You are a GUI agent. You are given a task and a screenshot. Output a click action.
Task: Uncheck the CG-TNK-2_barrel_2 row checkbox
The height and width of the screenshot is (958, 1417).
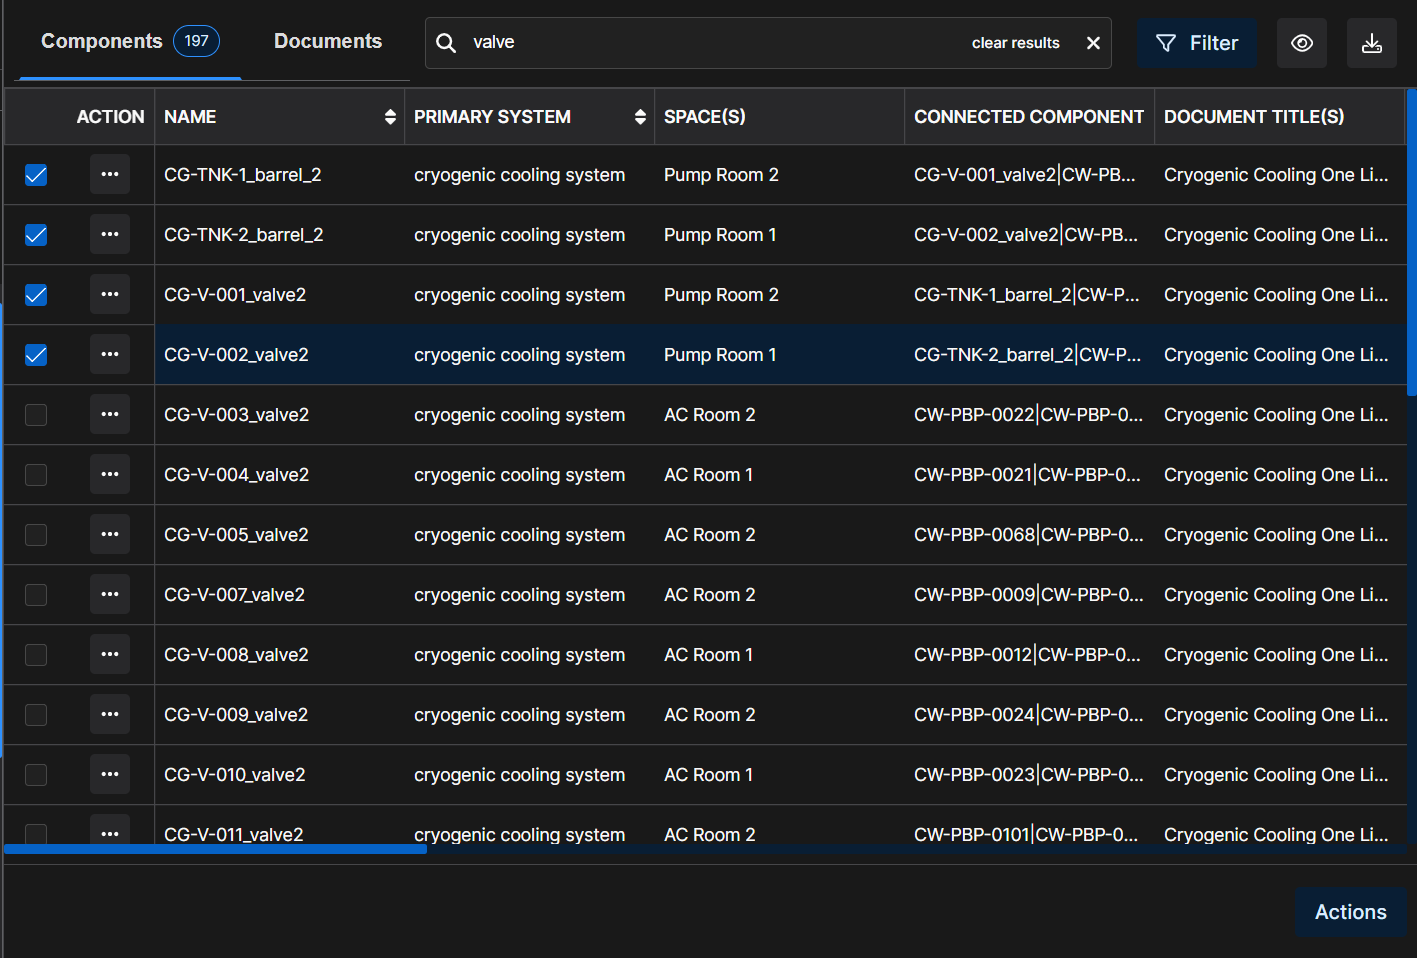tap(36, 235)
